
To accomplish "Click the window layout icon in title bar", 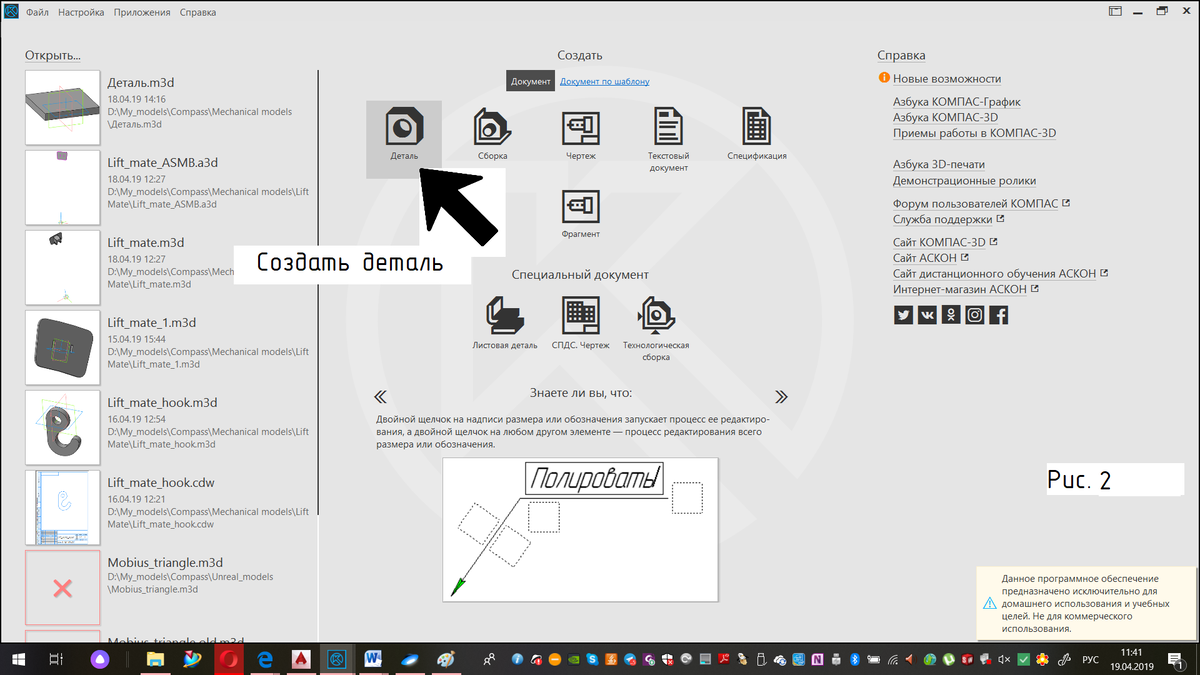I will pos(1116,11).
